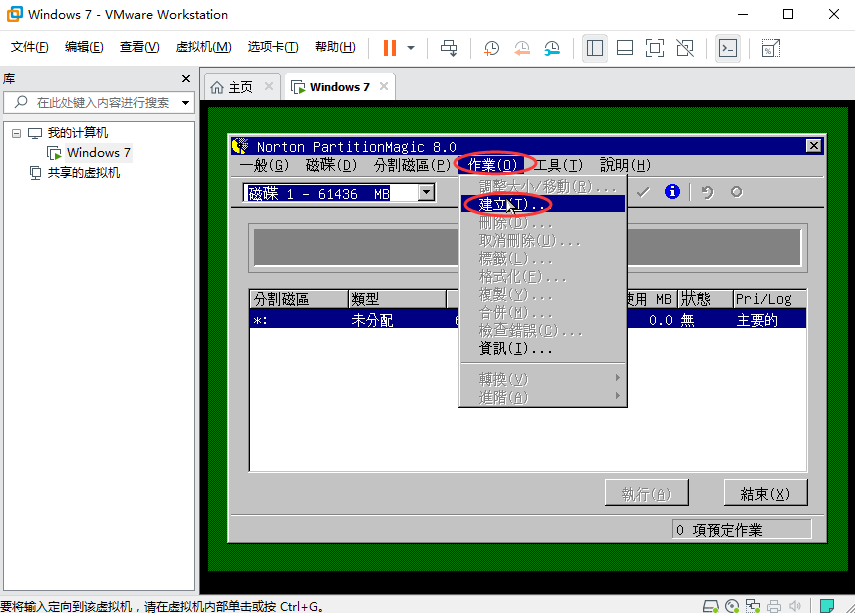Close the library panel
The image size is (855, 613).
point(185,79)
